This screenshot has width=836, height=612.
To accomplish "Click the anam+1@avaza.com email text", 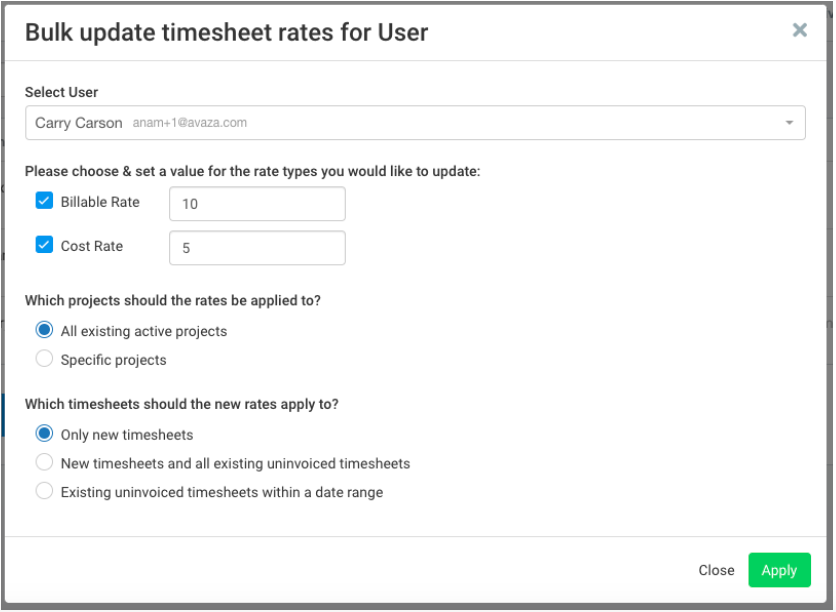I will coord(189,123).
